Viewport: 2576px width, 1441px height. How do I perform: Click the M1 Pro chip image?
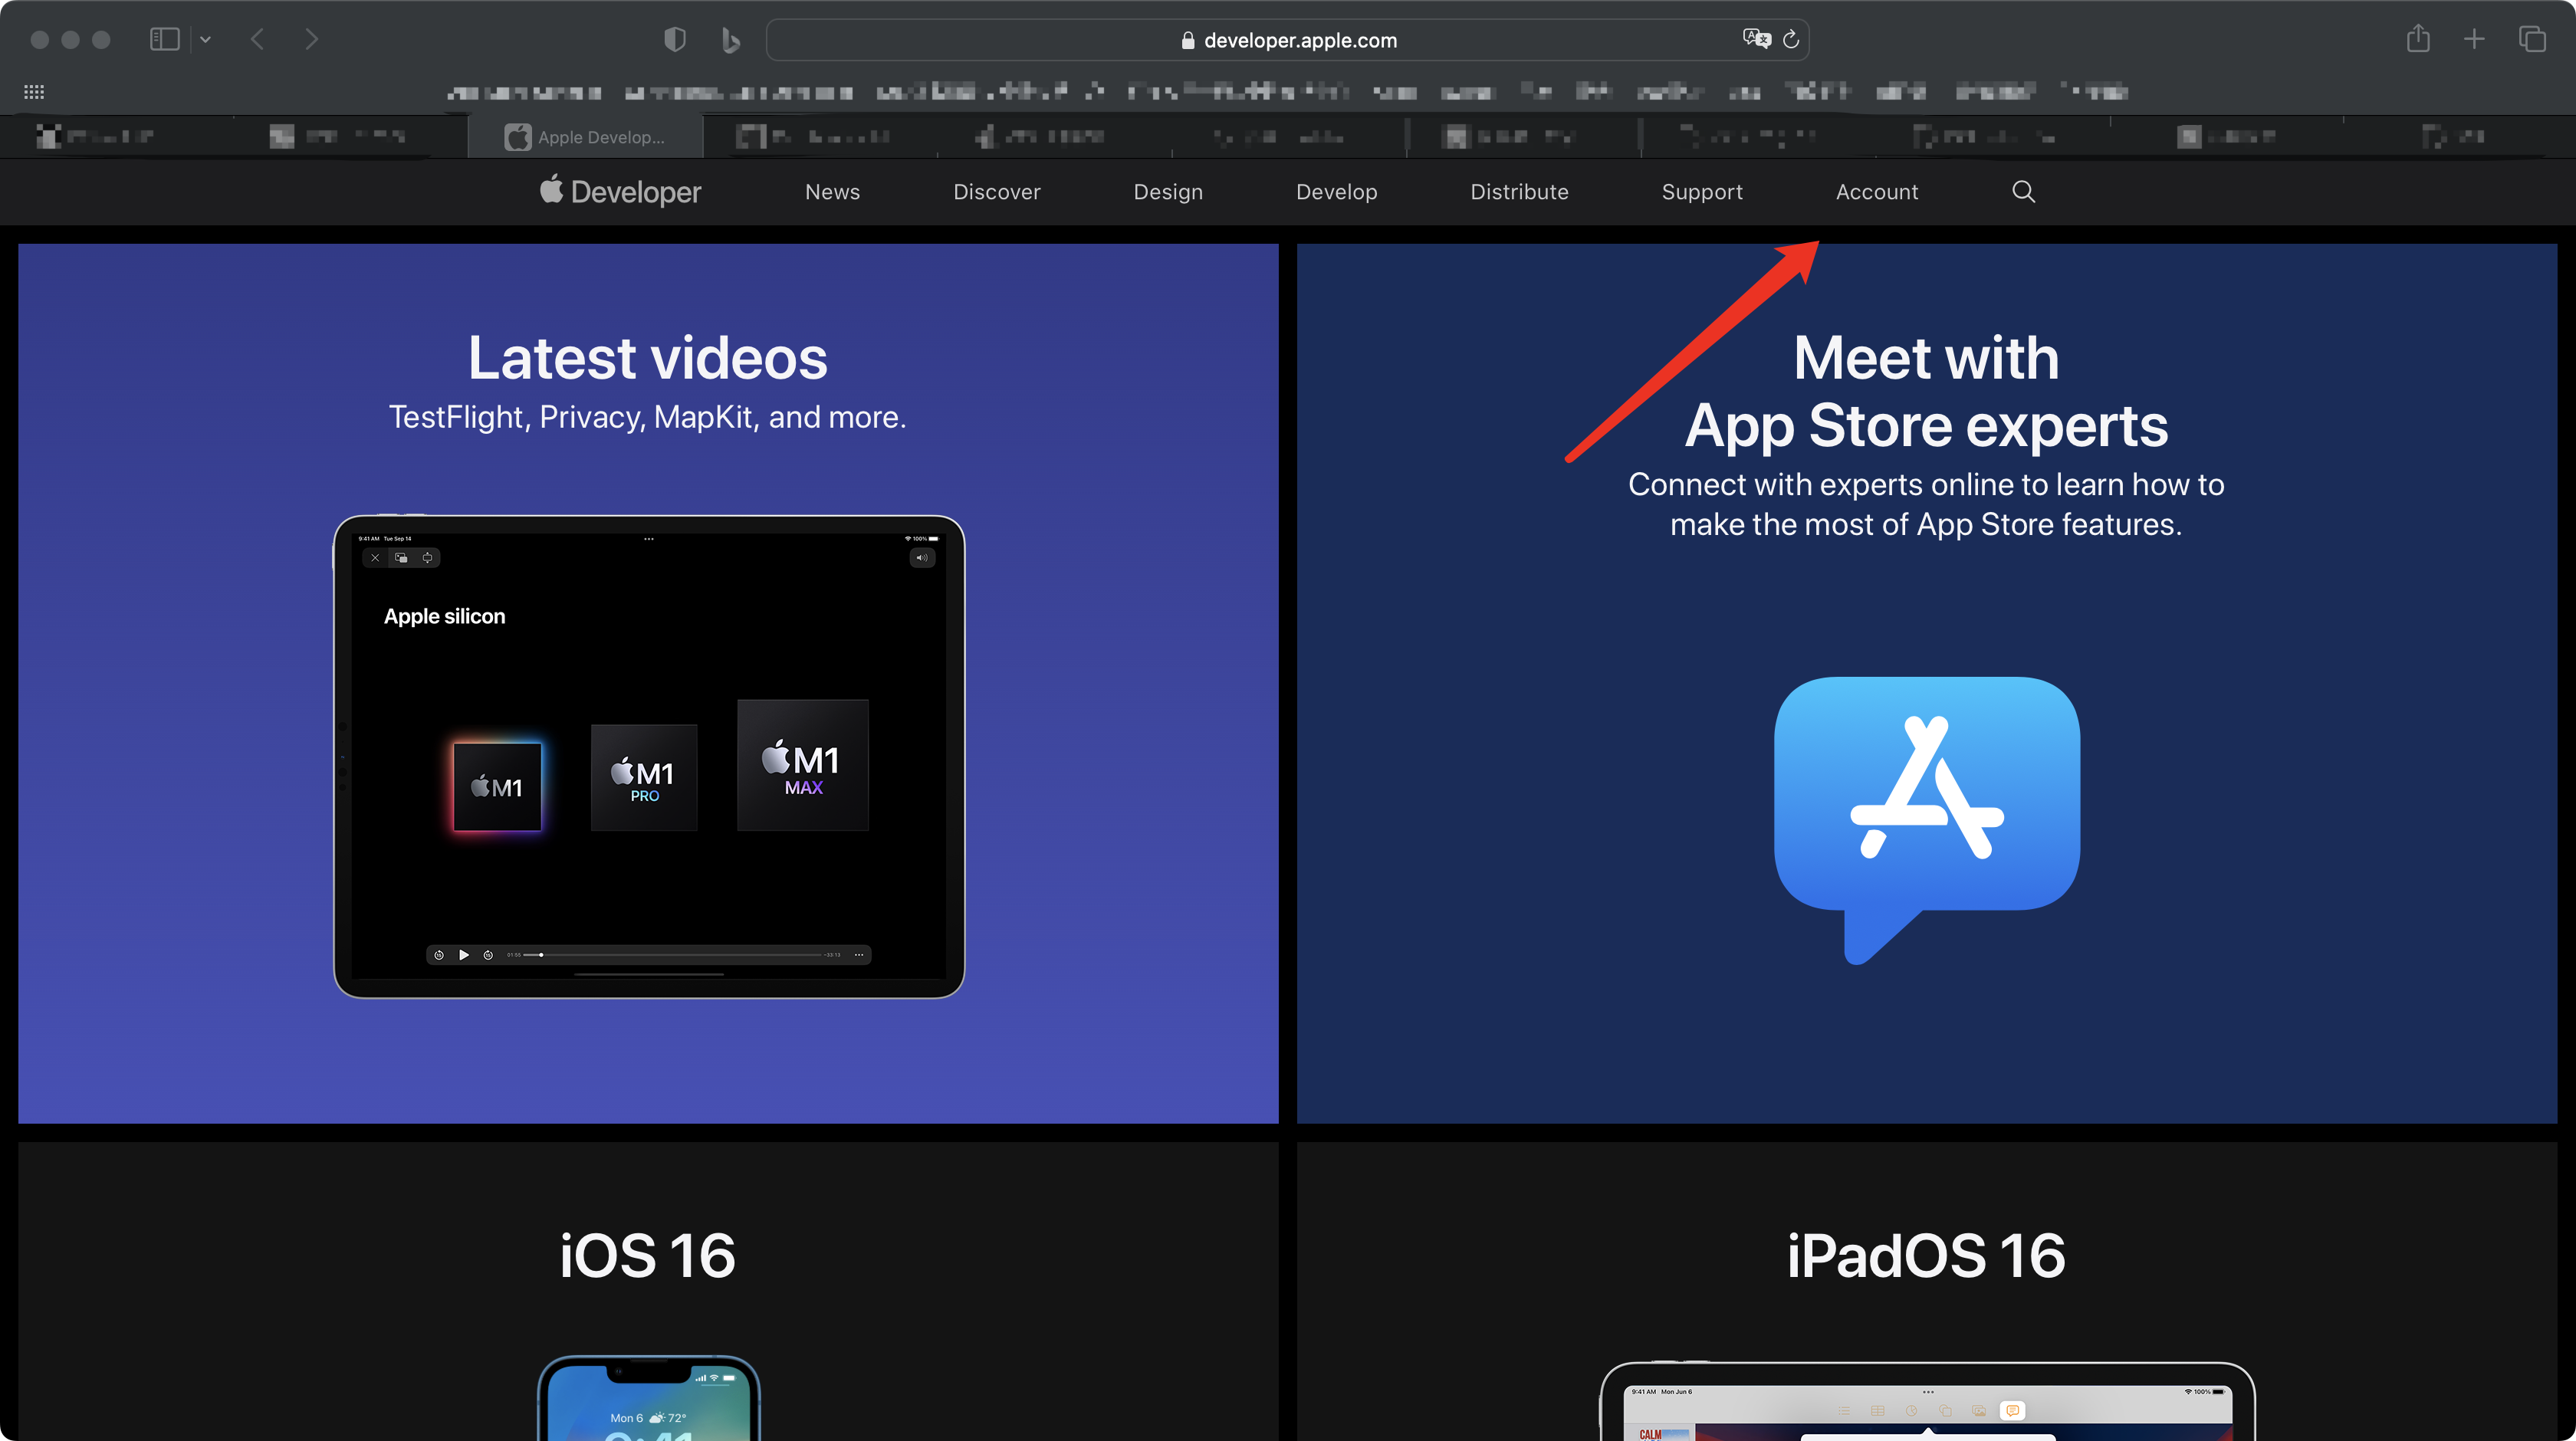pyautogui.click(x=644, y=777)
